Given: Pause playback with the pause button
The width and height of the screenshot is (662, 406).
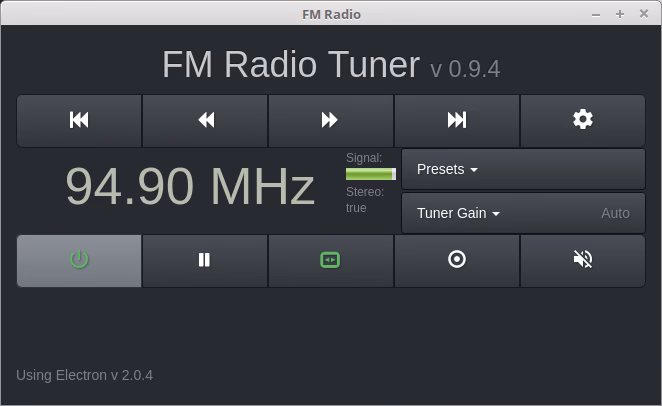Looking at the screenshot, I should (205, 261).
